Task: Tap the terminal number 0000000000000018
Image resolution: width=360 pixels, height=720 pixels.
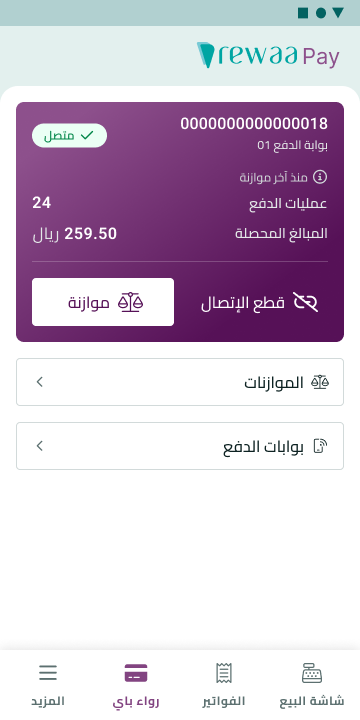Action: (x=254, y=124)
